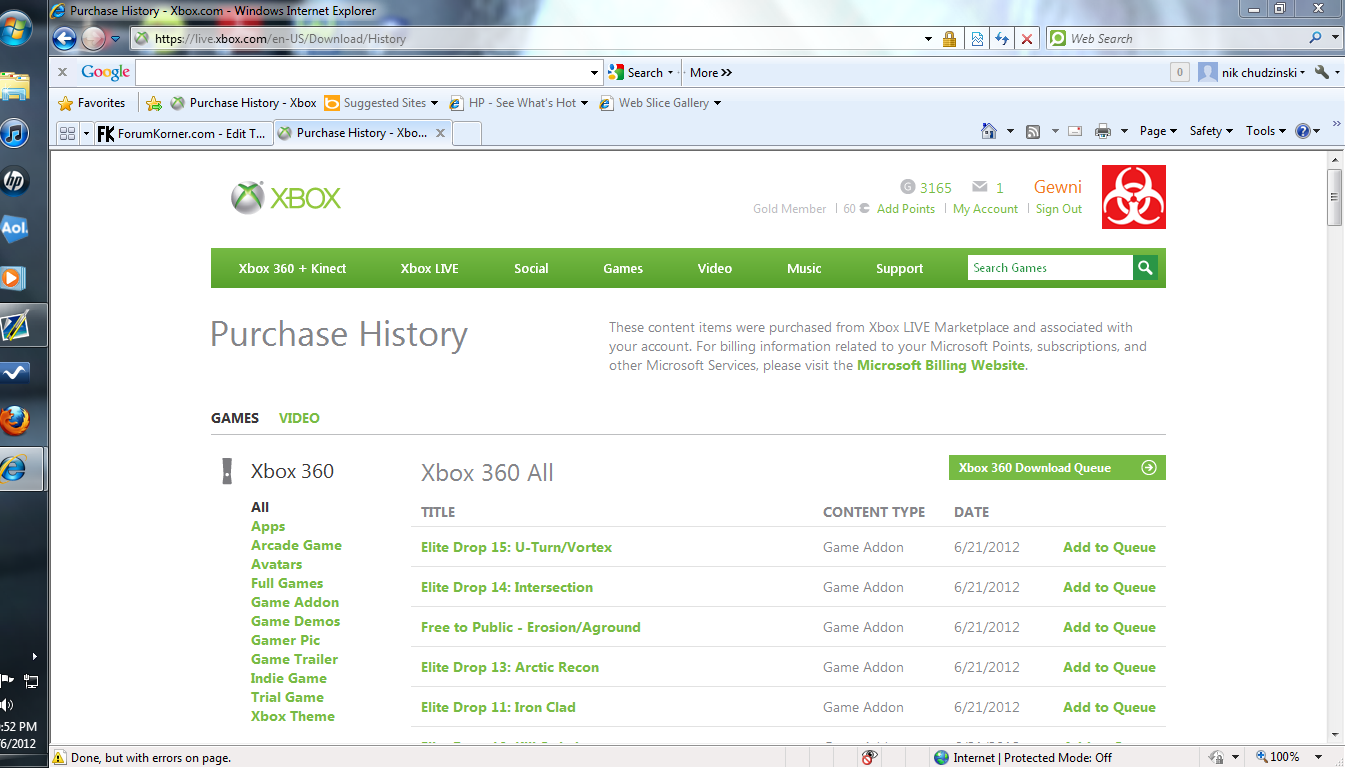The width and height of the screenshot is (1345, 768).
Task: Expand the address bar URL dropdown
Action: (928, 39)
